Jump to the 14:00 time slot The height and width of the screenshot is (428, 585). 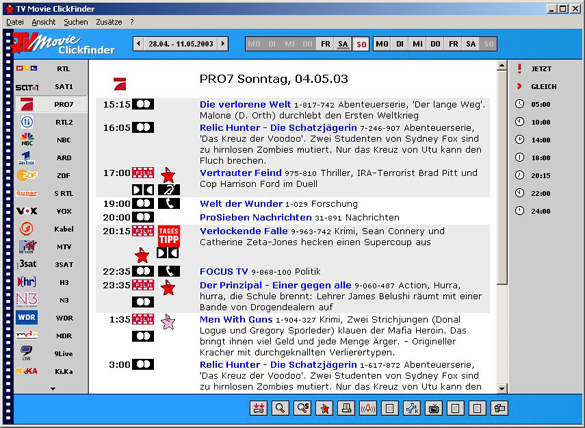(533, 140)
